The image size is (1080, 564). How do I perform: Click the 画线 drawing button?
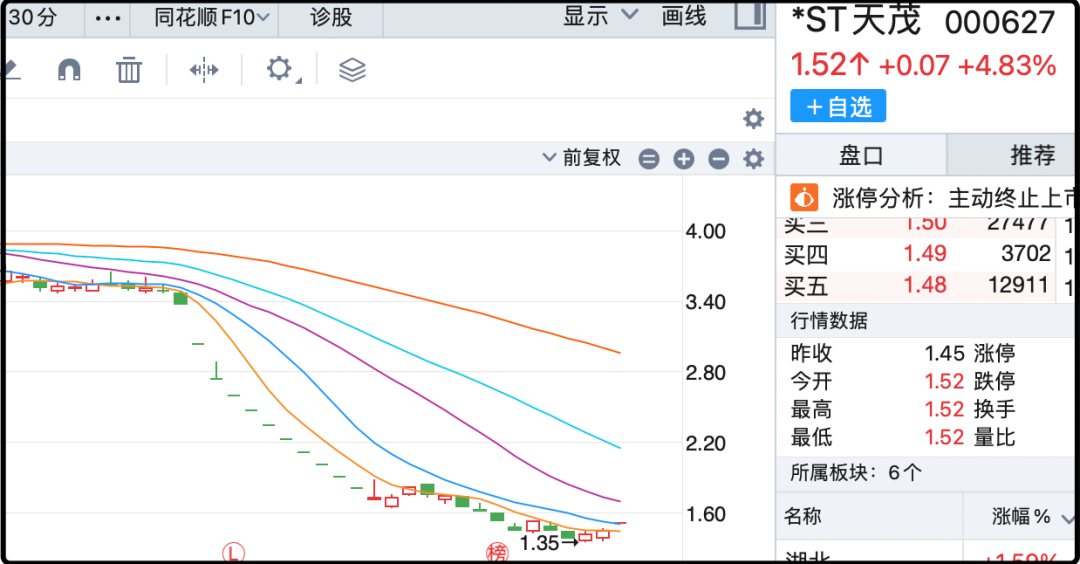(684, 15)
